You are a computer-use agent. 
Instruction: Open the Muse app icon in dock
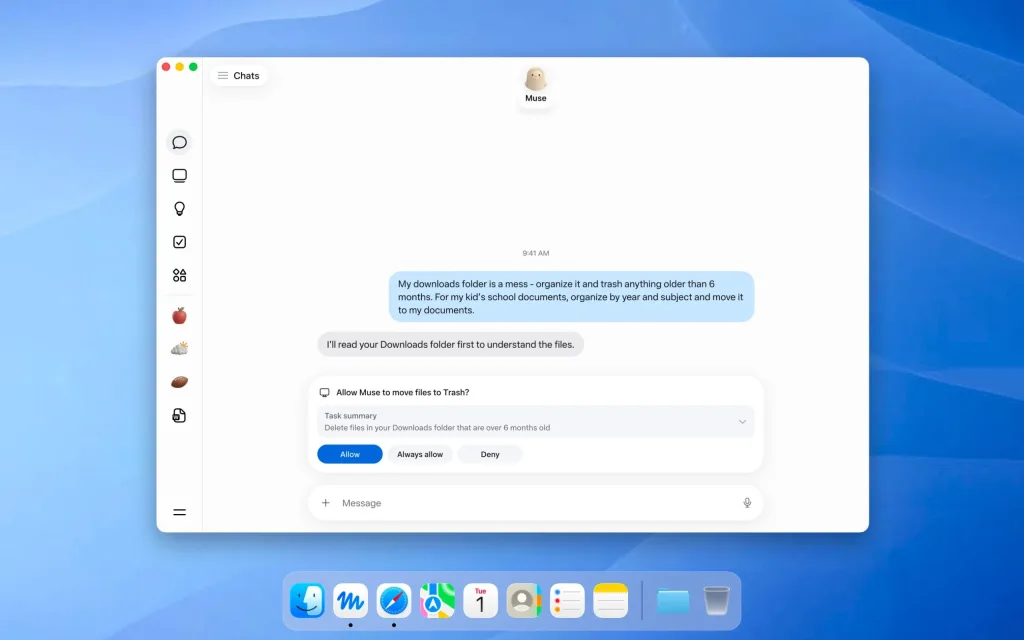click(x=351, y=600)
